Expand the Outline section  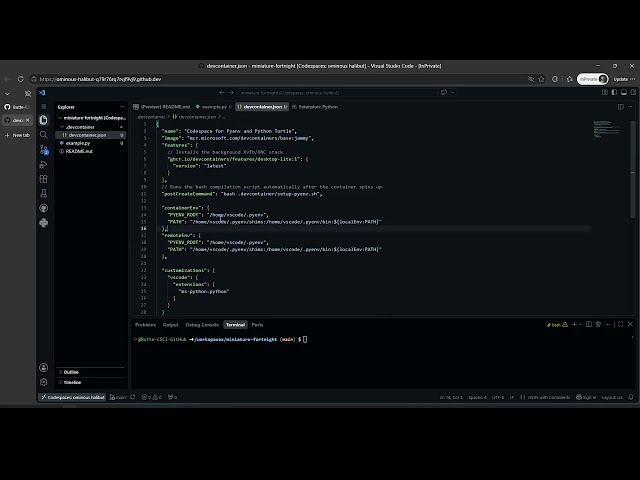coord(91,372)
